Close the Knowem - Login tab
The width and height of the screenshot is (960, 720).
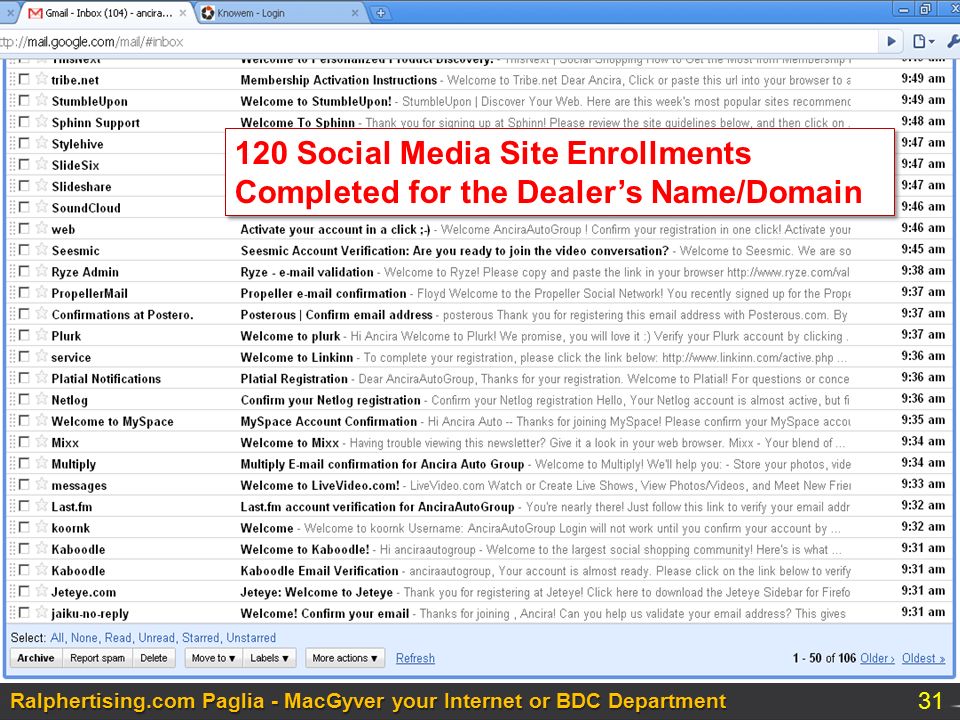tap(355, 13)
